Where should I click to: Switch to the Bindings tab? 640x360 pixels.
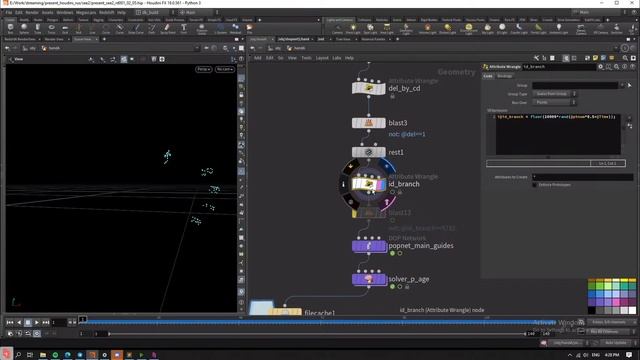click(504, 76)
